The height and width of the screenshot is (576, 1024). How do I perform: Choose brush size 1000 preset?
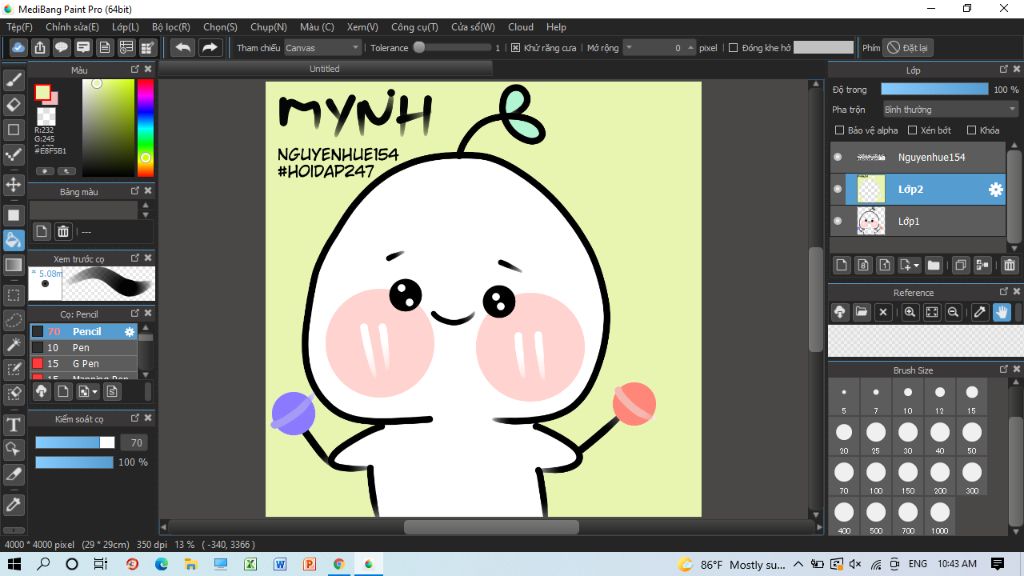point(940,518)
